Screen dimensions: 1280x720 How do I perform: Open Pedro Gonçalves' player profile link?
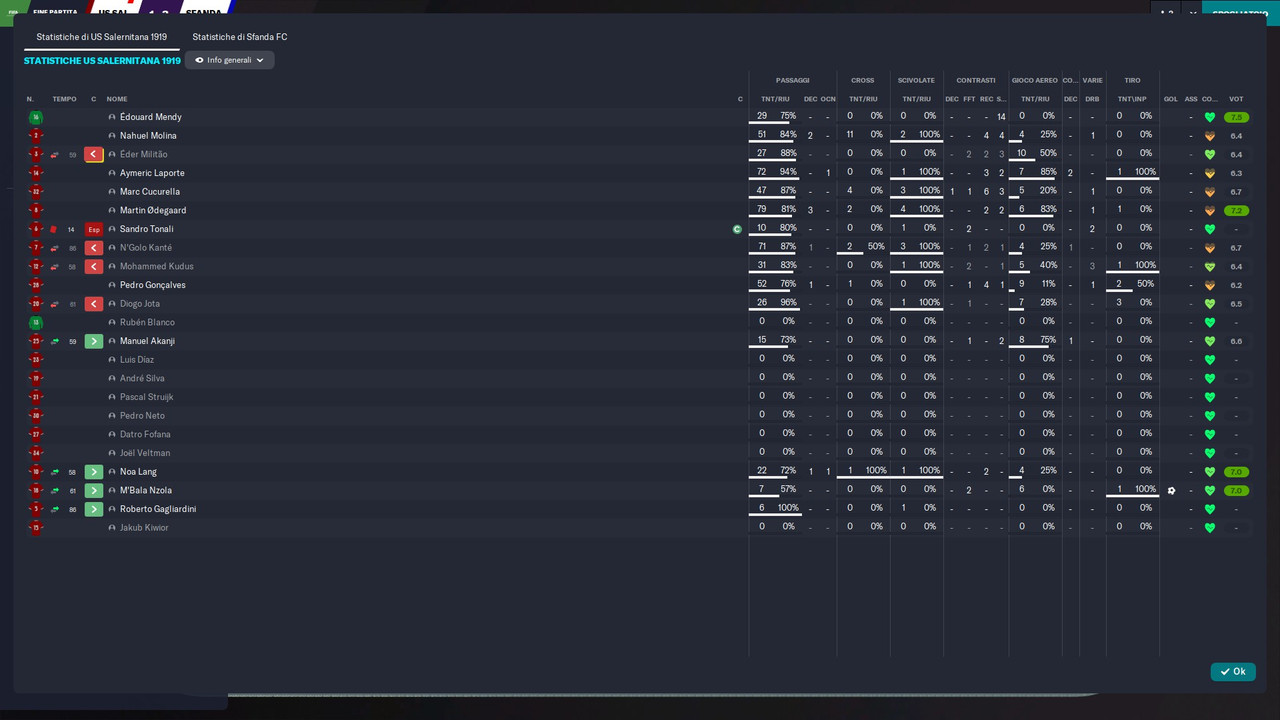(x=153, y=285)
